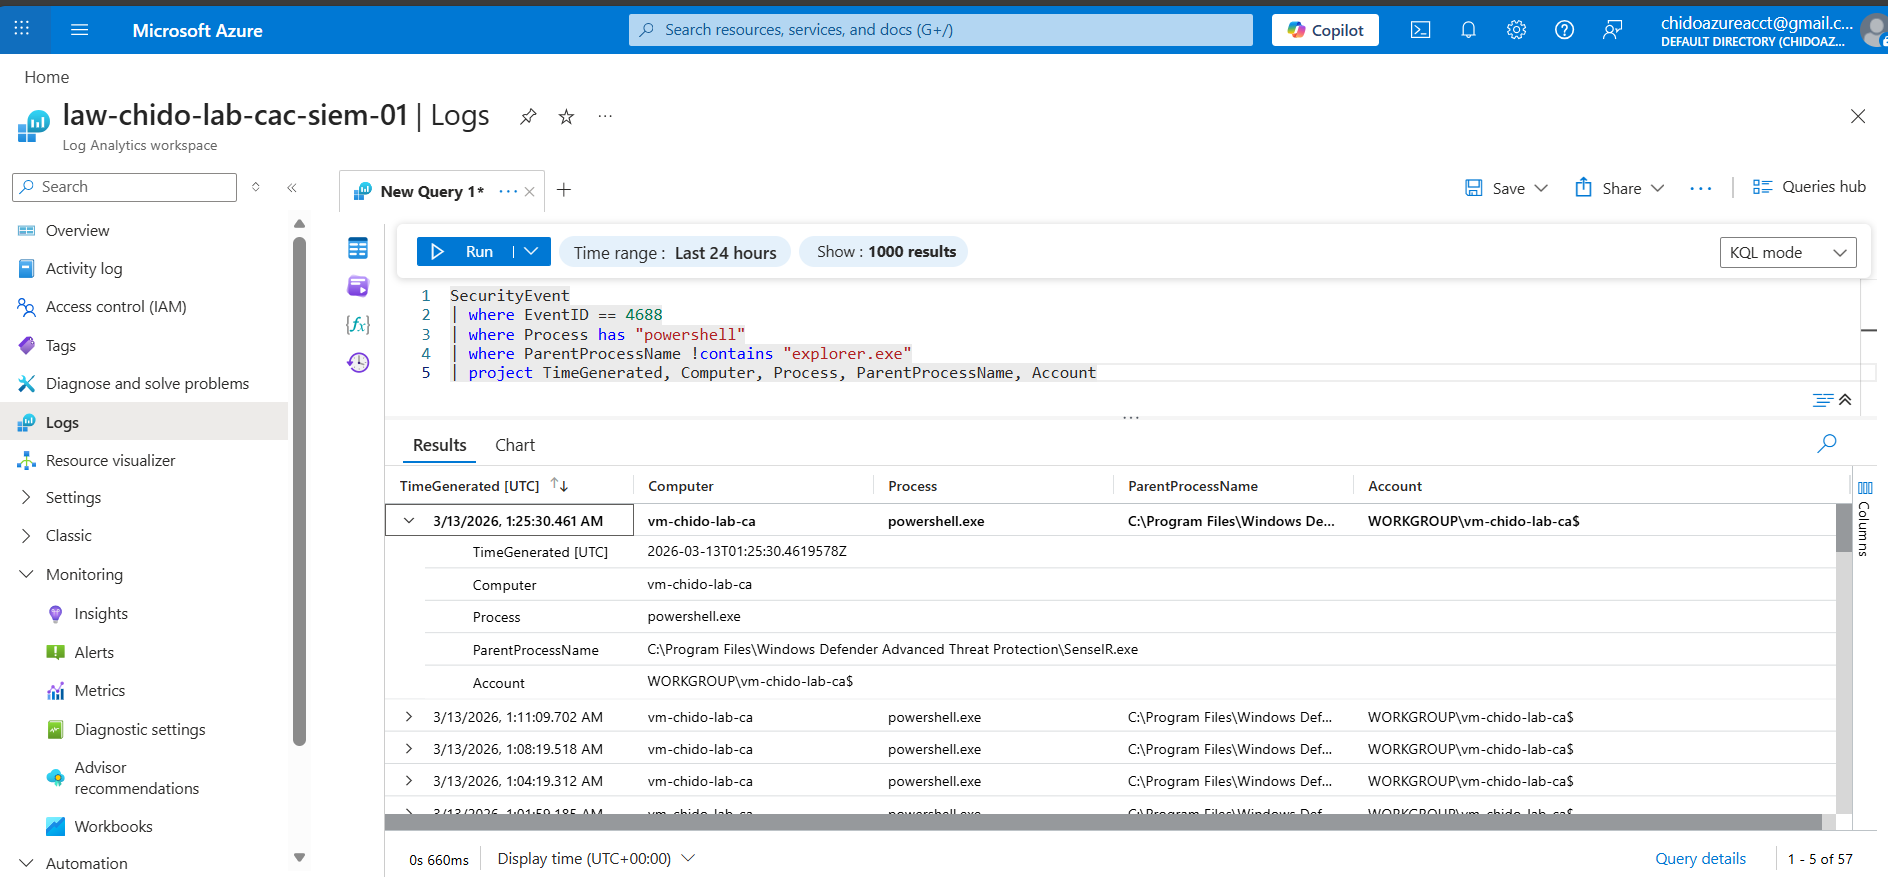
Task: Toggle sort on the TimeGenerated column
Action: tap(559, 486)
